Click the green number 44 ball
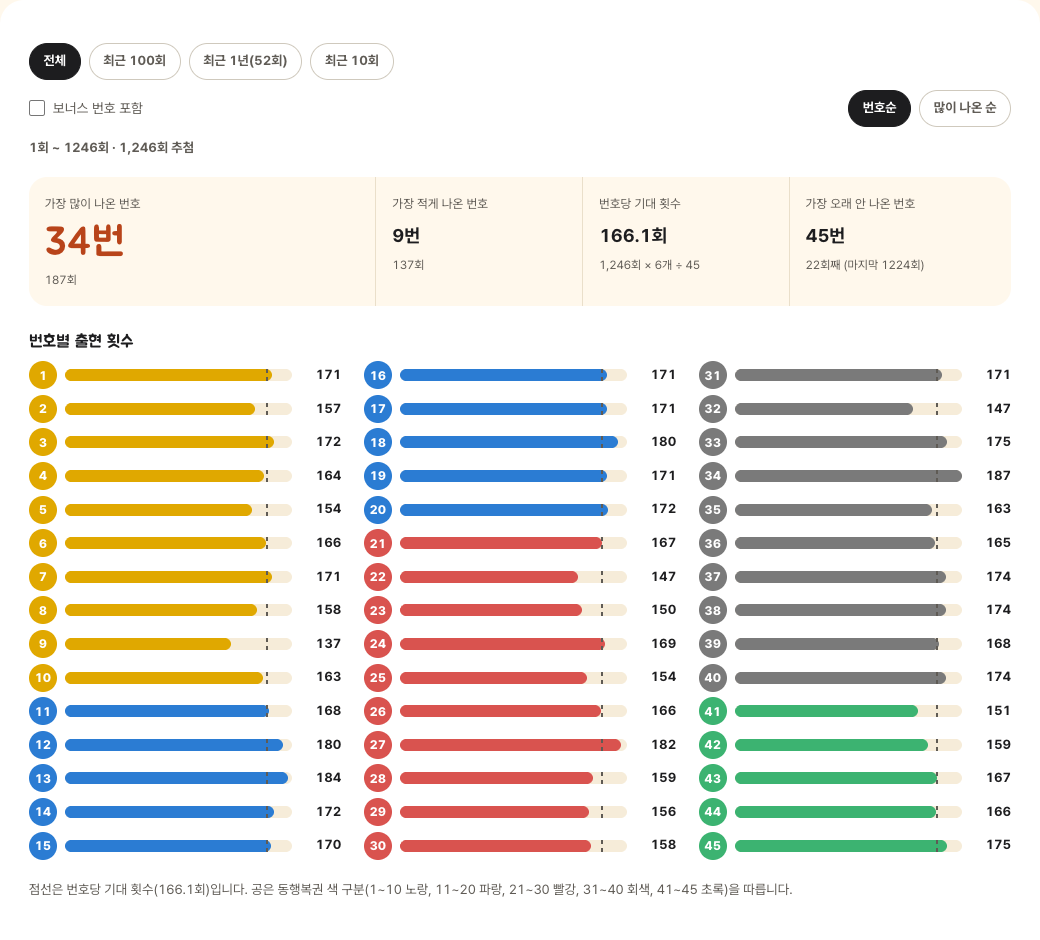This screenshot has height=940, width=1040. click(x=713, y=812)
